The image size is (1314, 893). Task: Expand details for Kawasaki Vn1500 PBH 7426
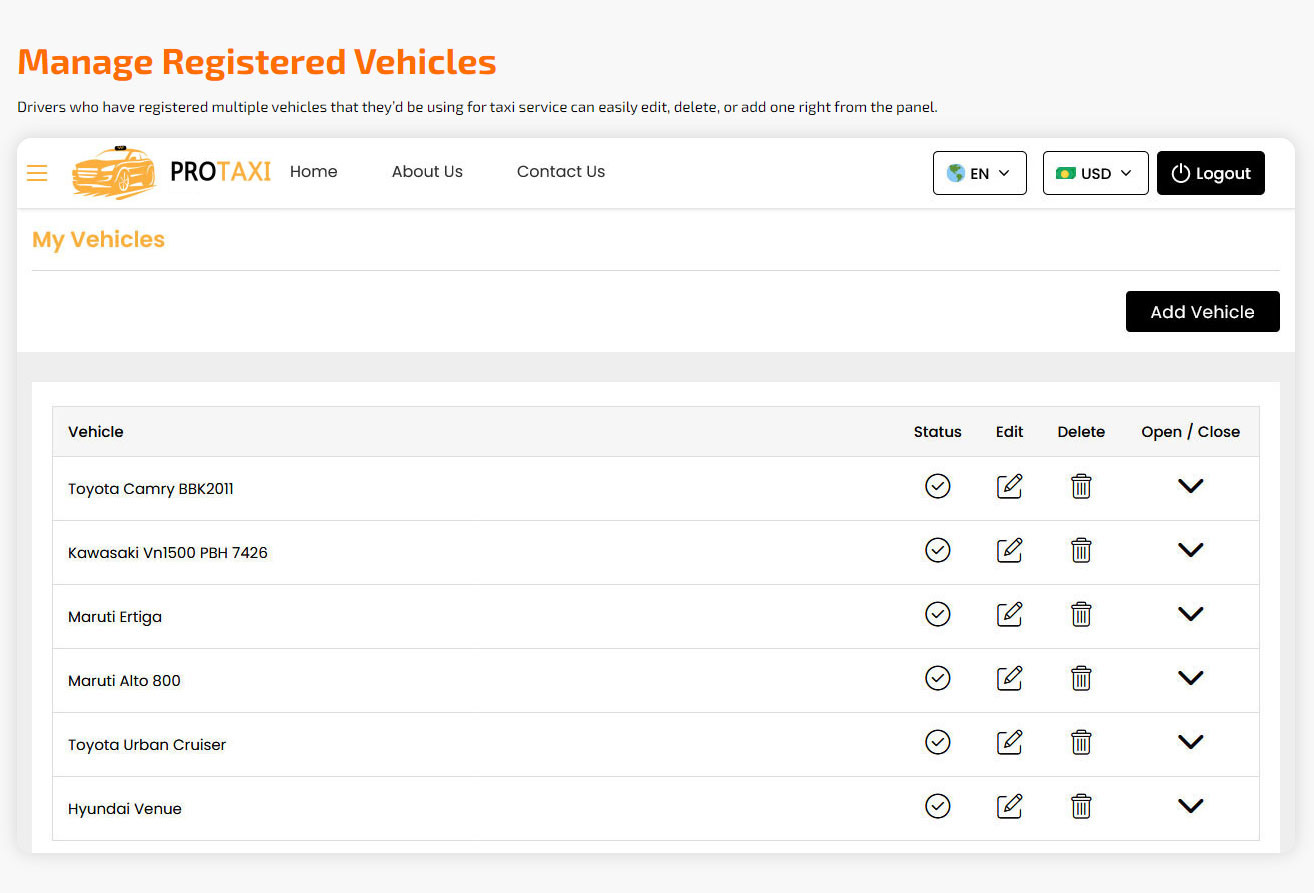point(1190,550)
